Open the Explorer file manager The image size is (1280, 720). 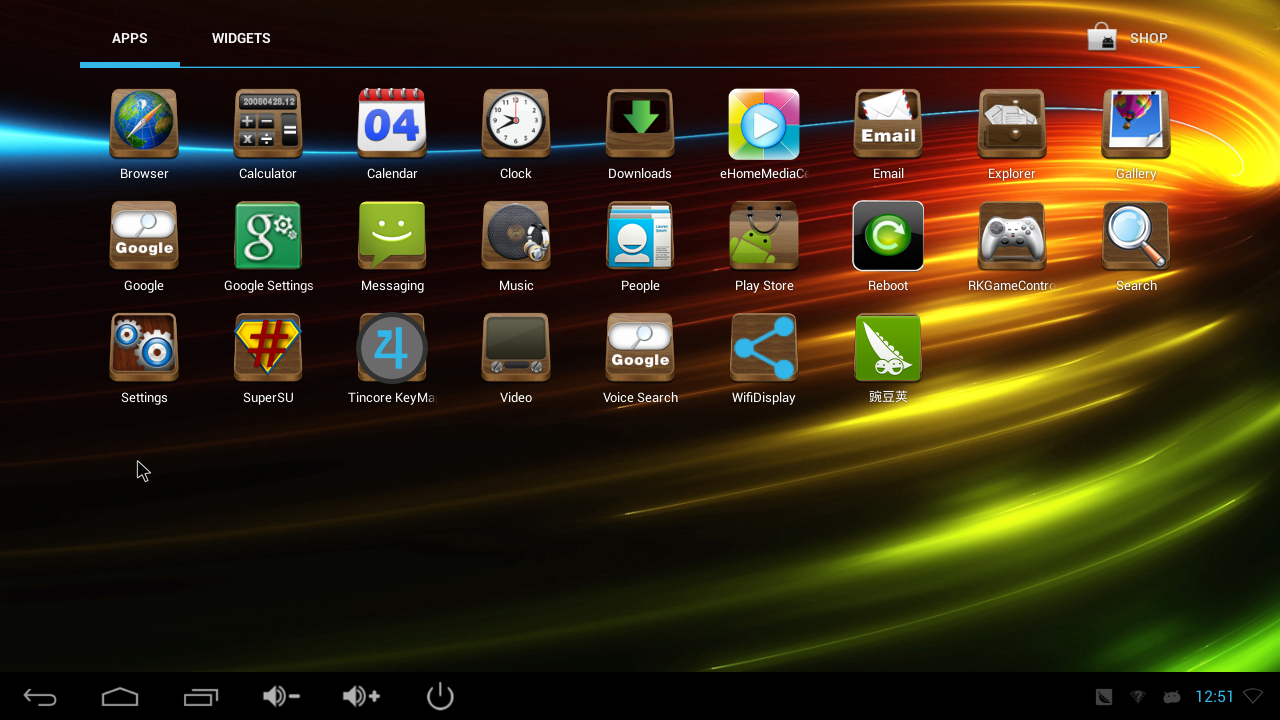tap(1012, 124)
